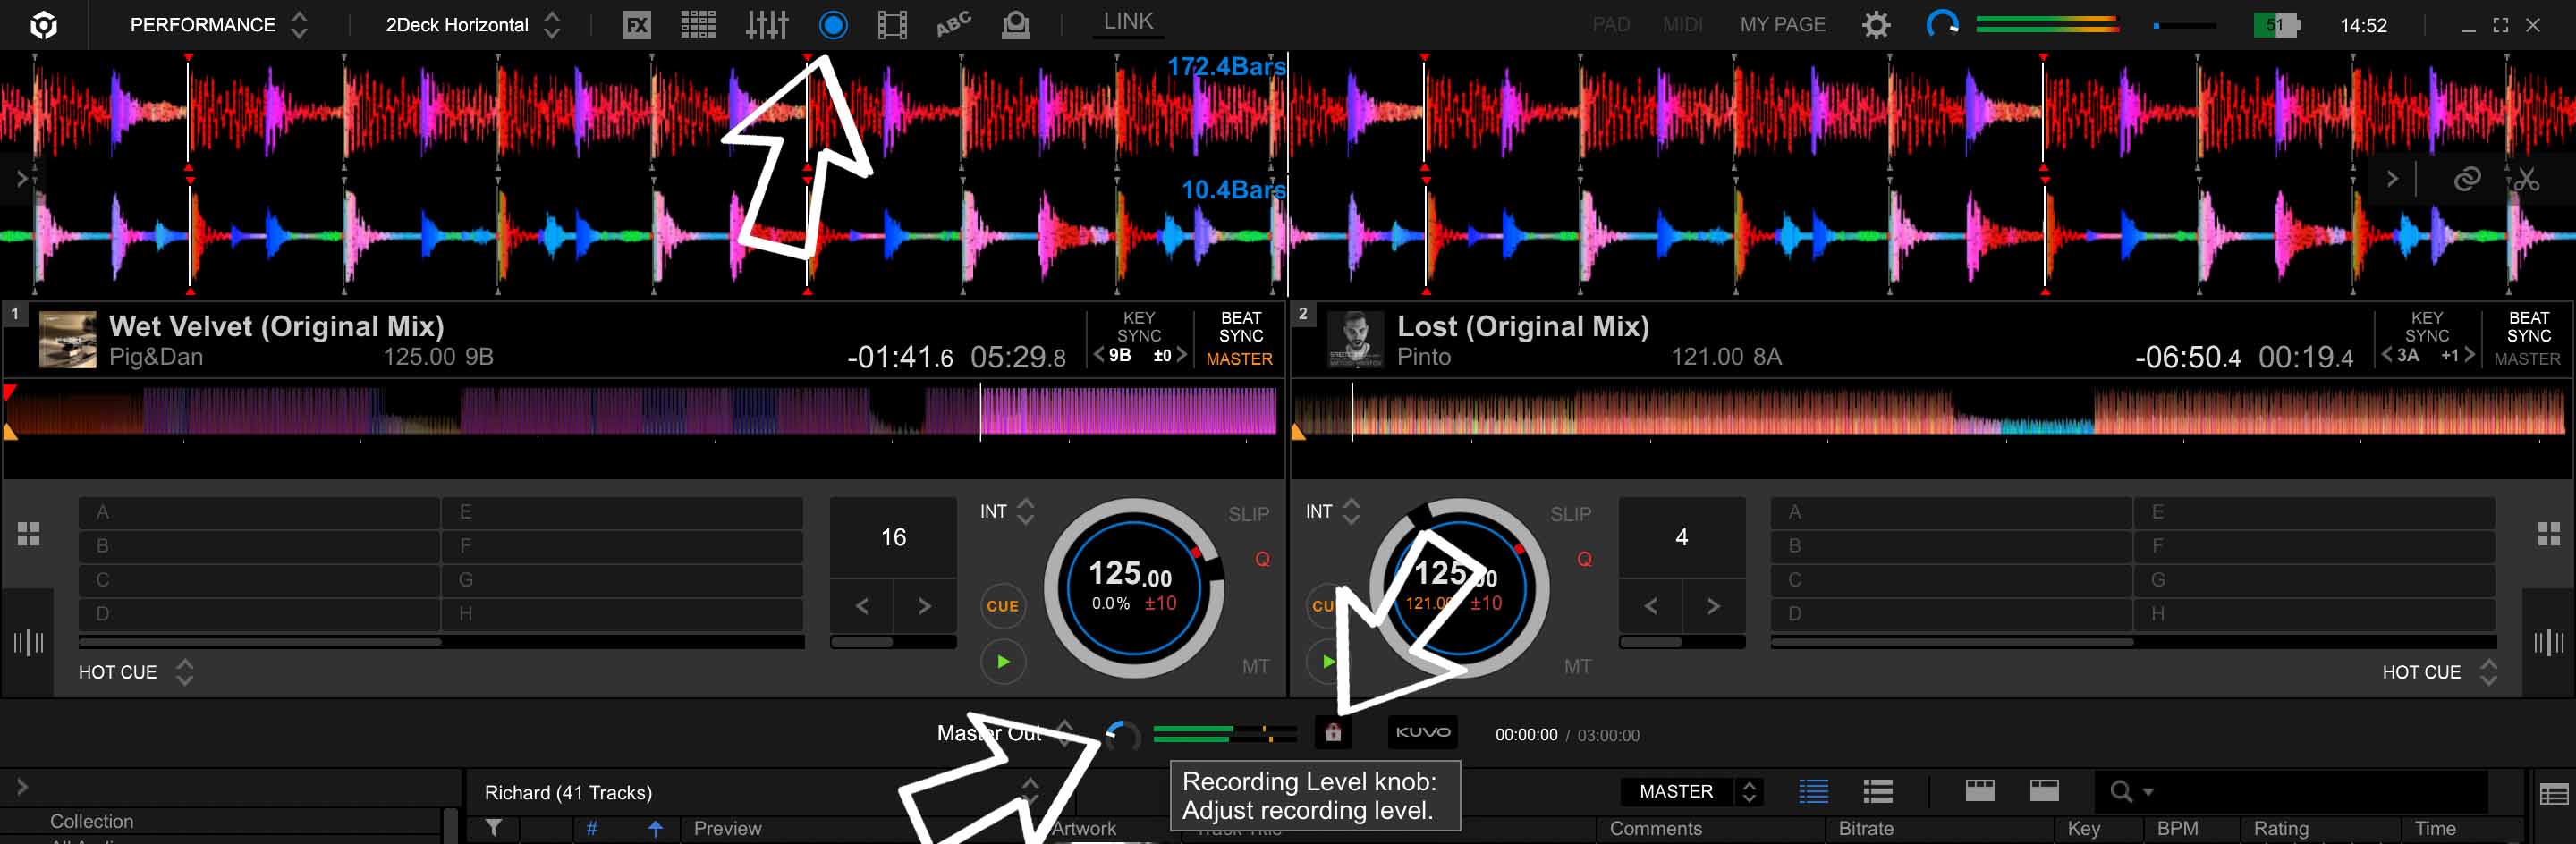Open the lyric ABC panel
Viewport: 2576px width, 844px height.
click(953, 24)
